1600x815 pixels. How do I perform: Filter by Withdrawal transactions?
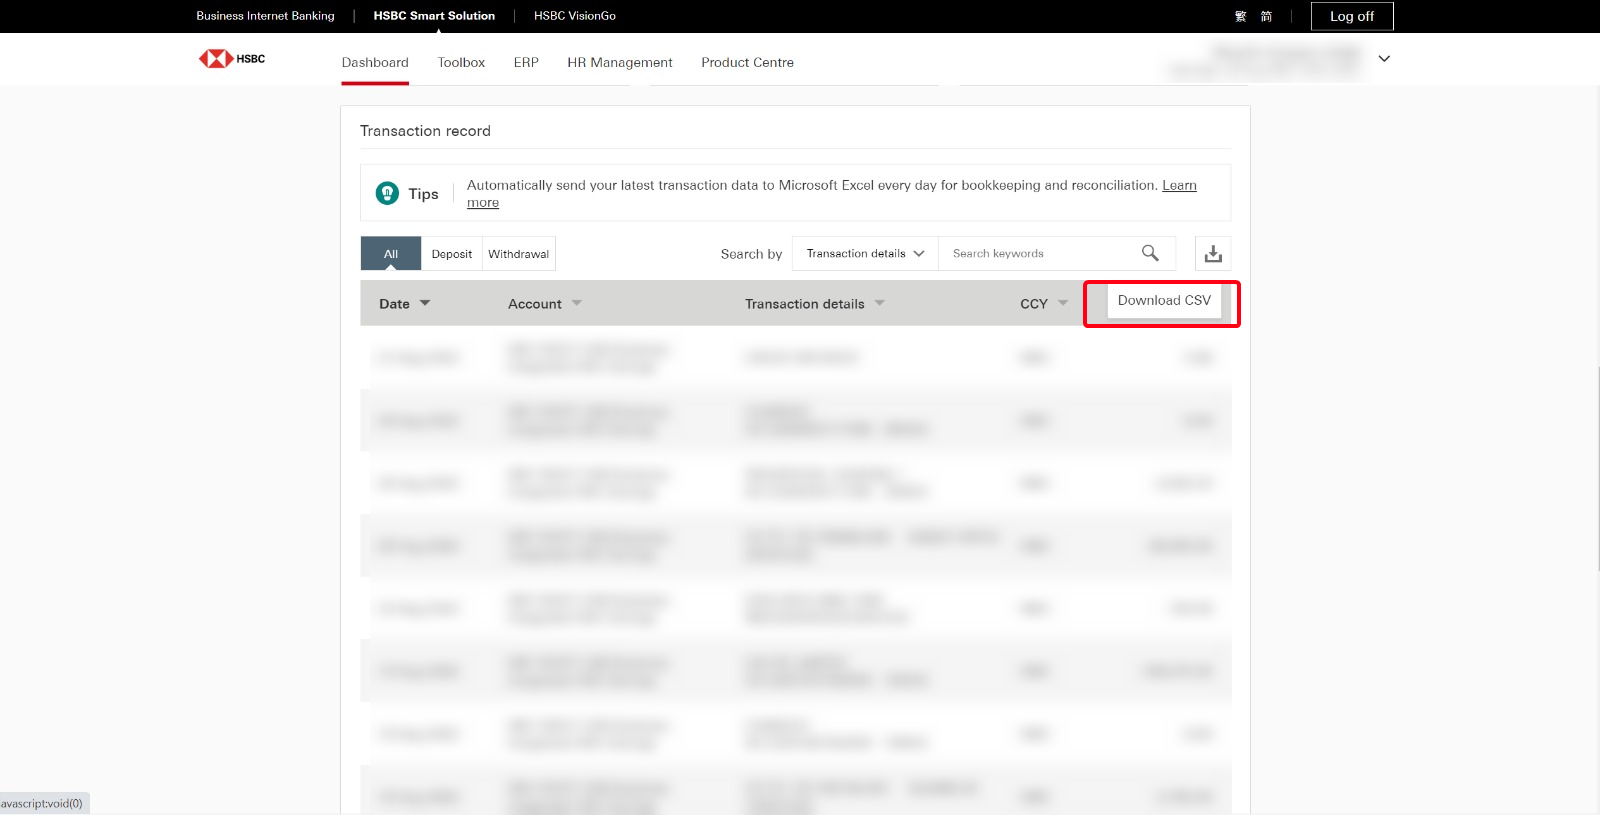pyautogui.click(x=518, y=254)
